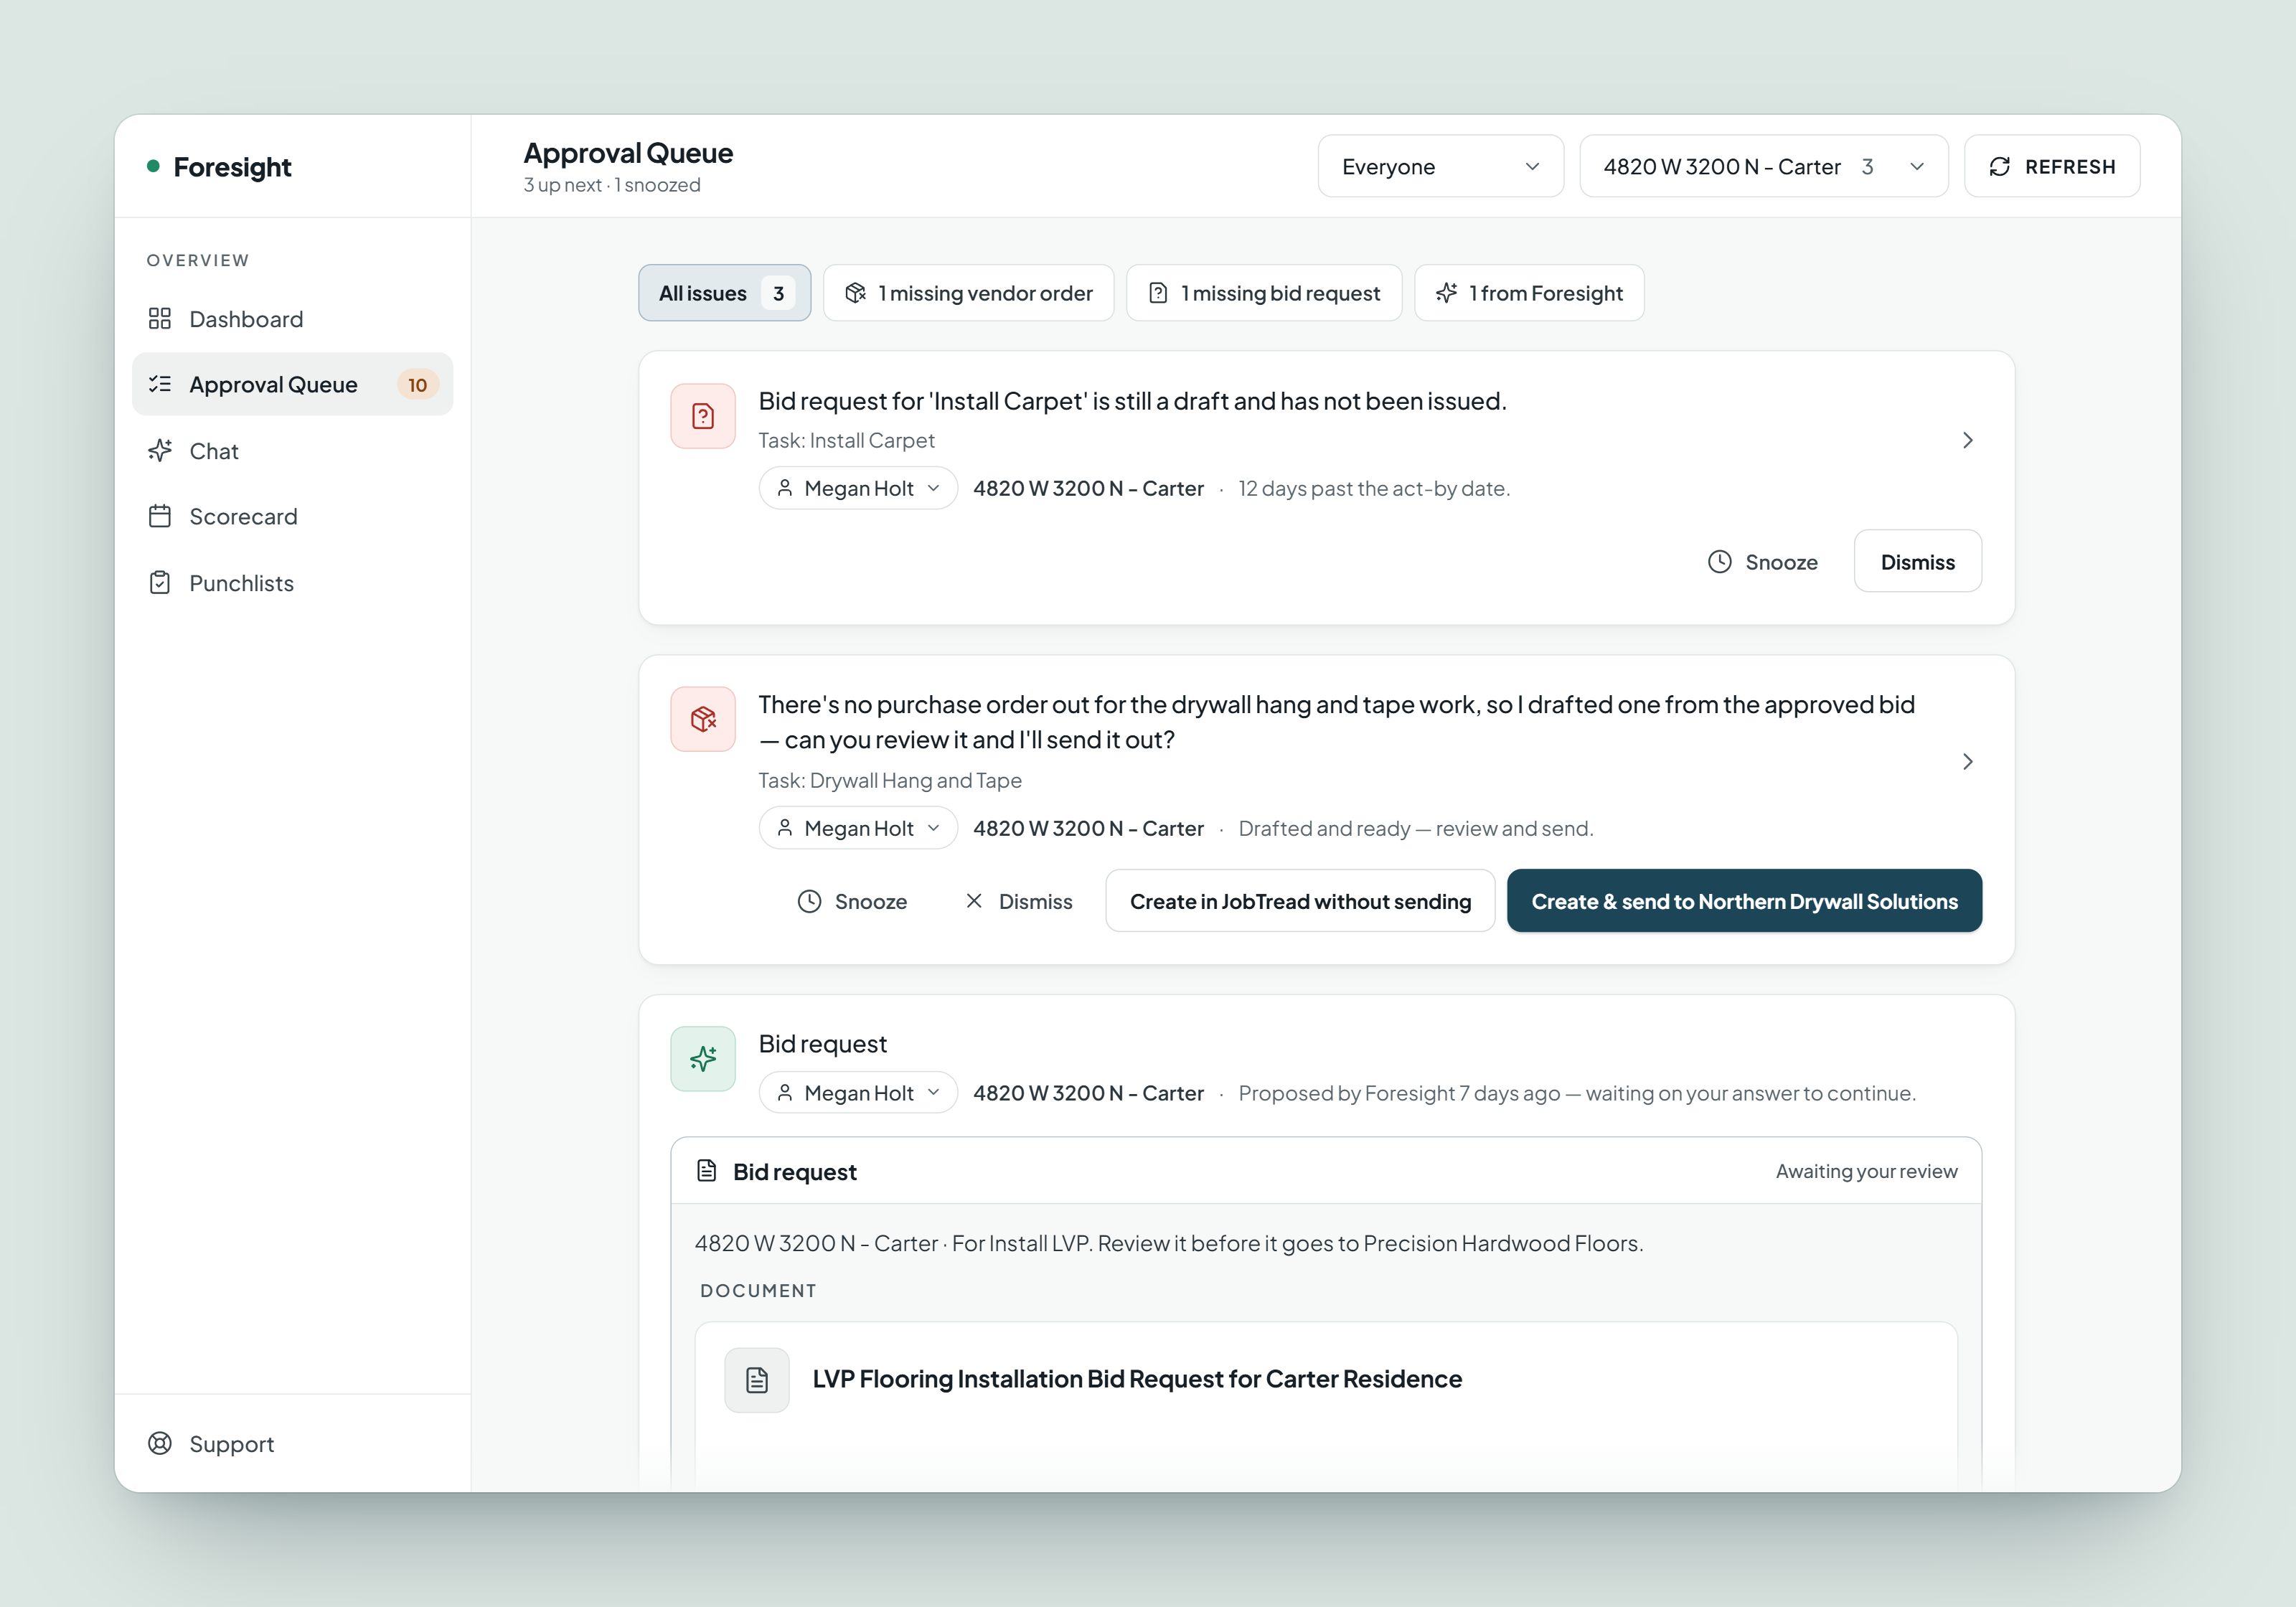This screenshot has width=2296, height=1607.
Task: Open Approval Queue in sidebar
Action: pyautogui.click(x=292, y=384)
